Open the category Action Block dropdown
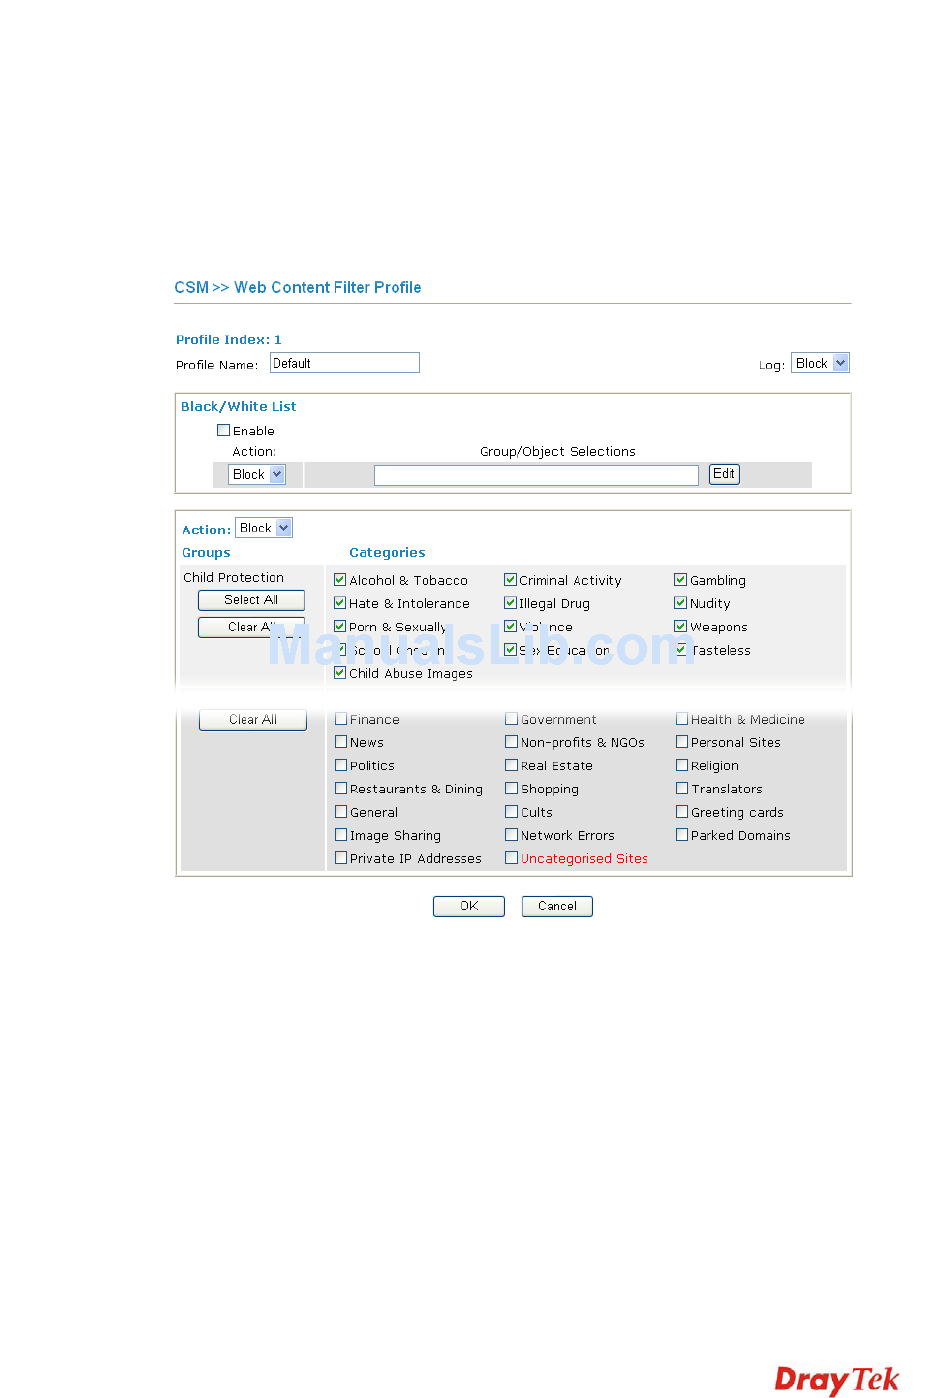The width and height of the screenshot is (950, 1398). tap(264, 528)
